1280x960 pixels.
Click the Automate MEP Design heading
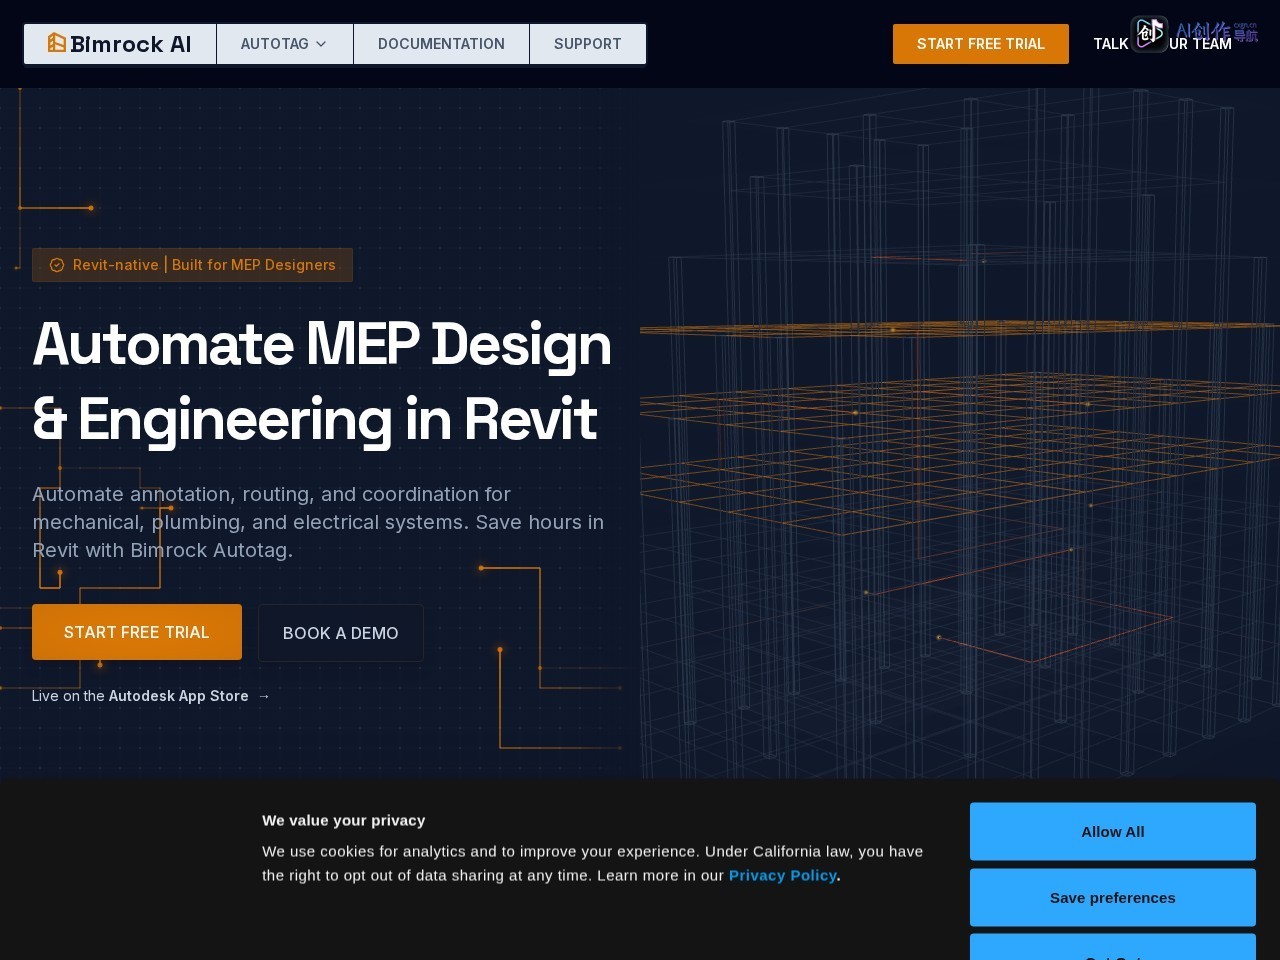322,381
